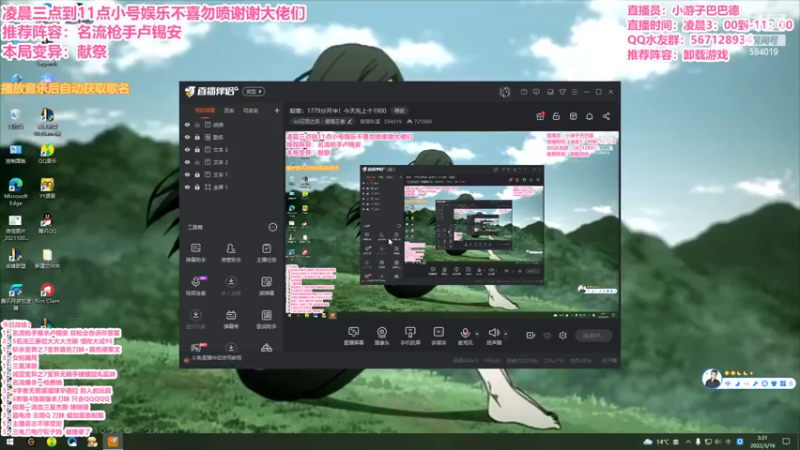Open the 多人连麦 download tool
The height and width of the screenshot is (450, 800).
(231, 286)
